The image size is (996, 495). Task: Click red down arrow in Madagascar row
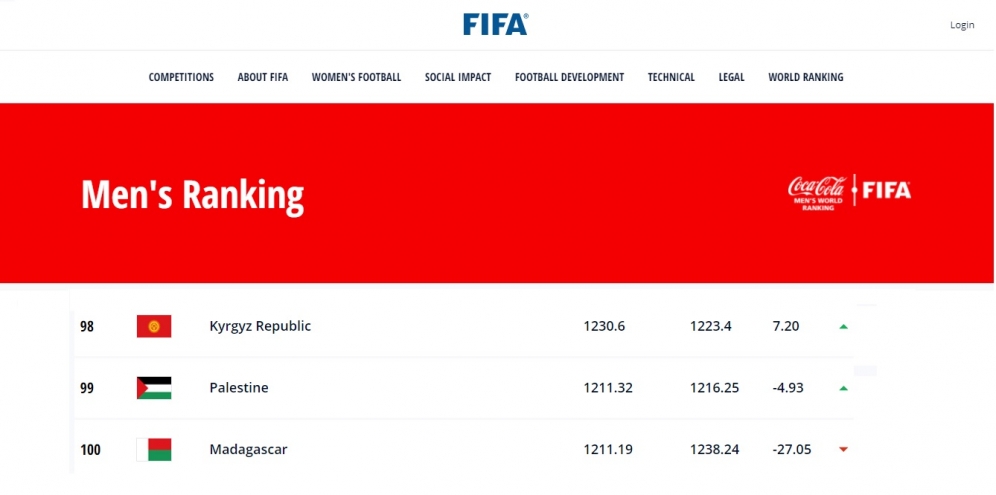(843, 450)
